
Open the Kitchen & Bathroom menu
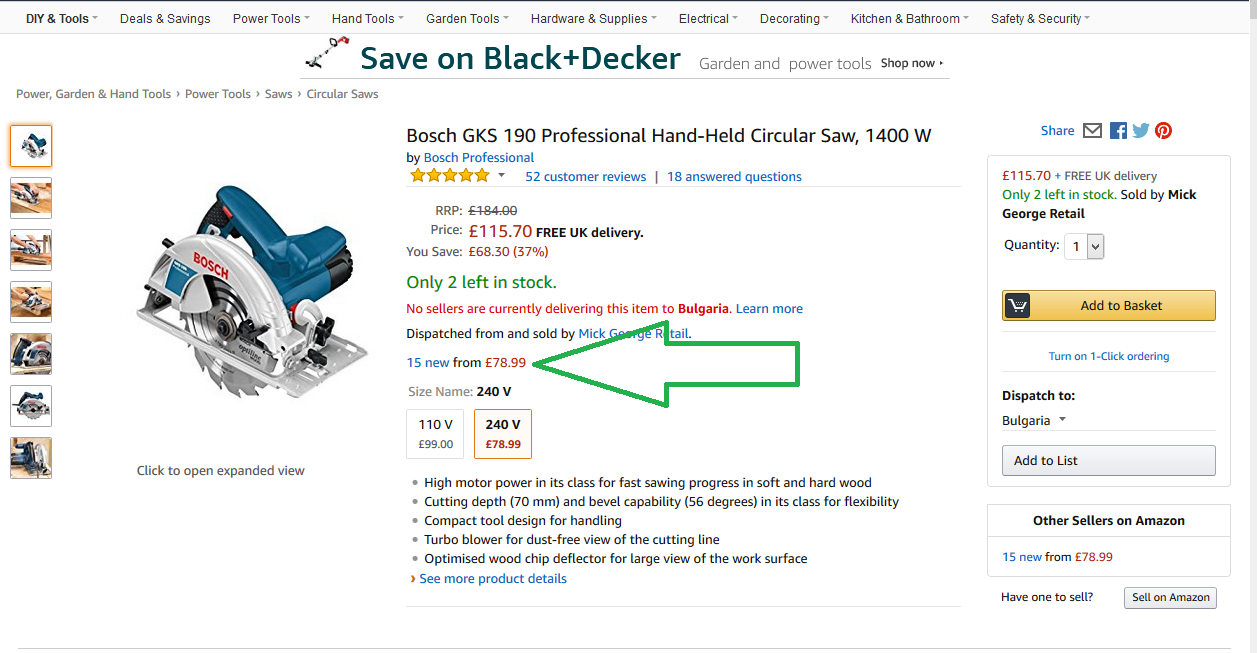[909, 19]
